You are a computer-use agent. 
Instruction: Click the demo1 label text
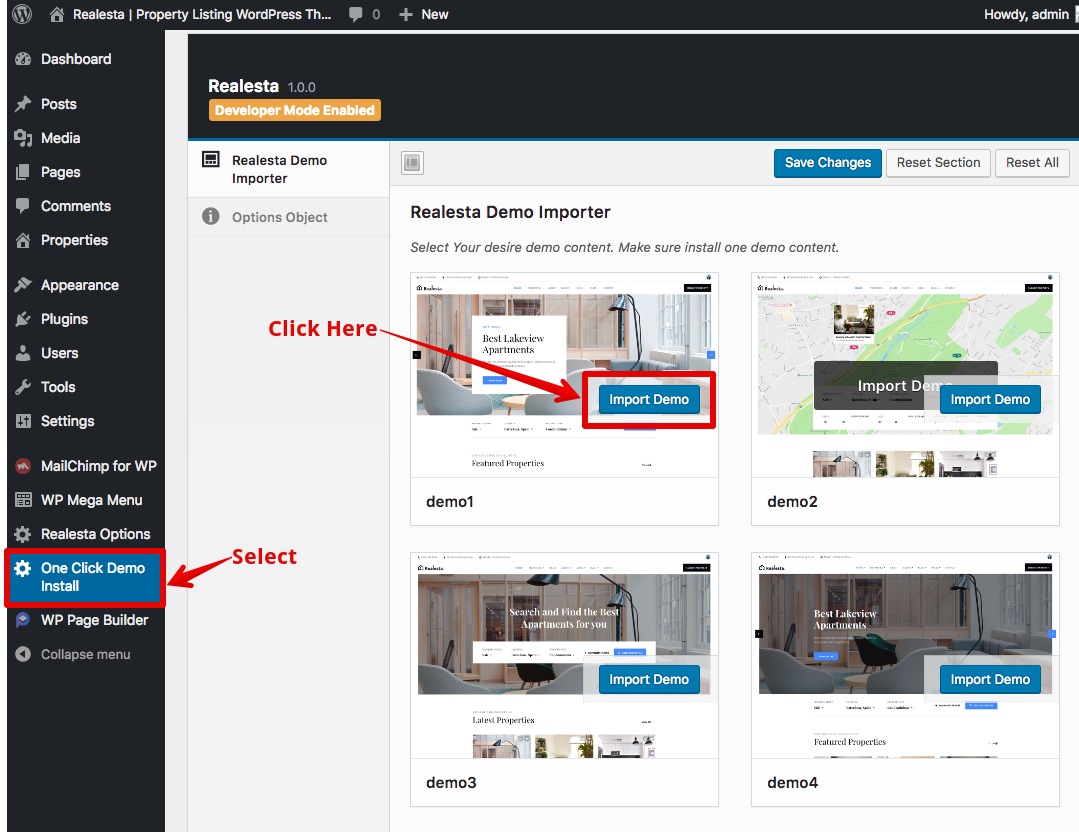(450, 502)
